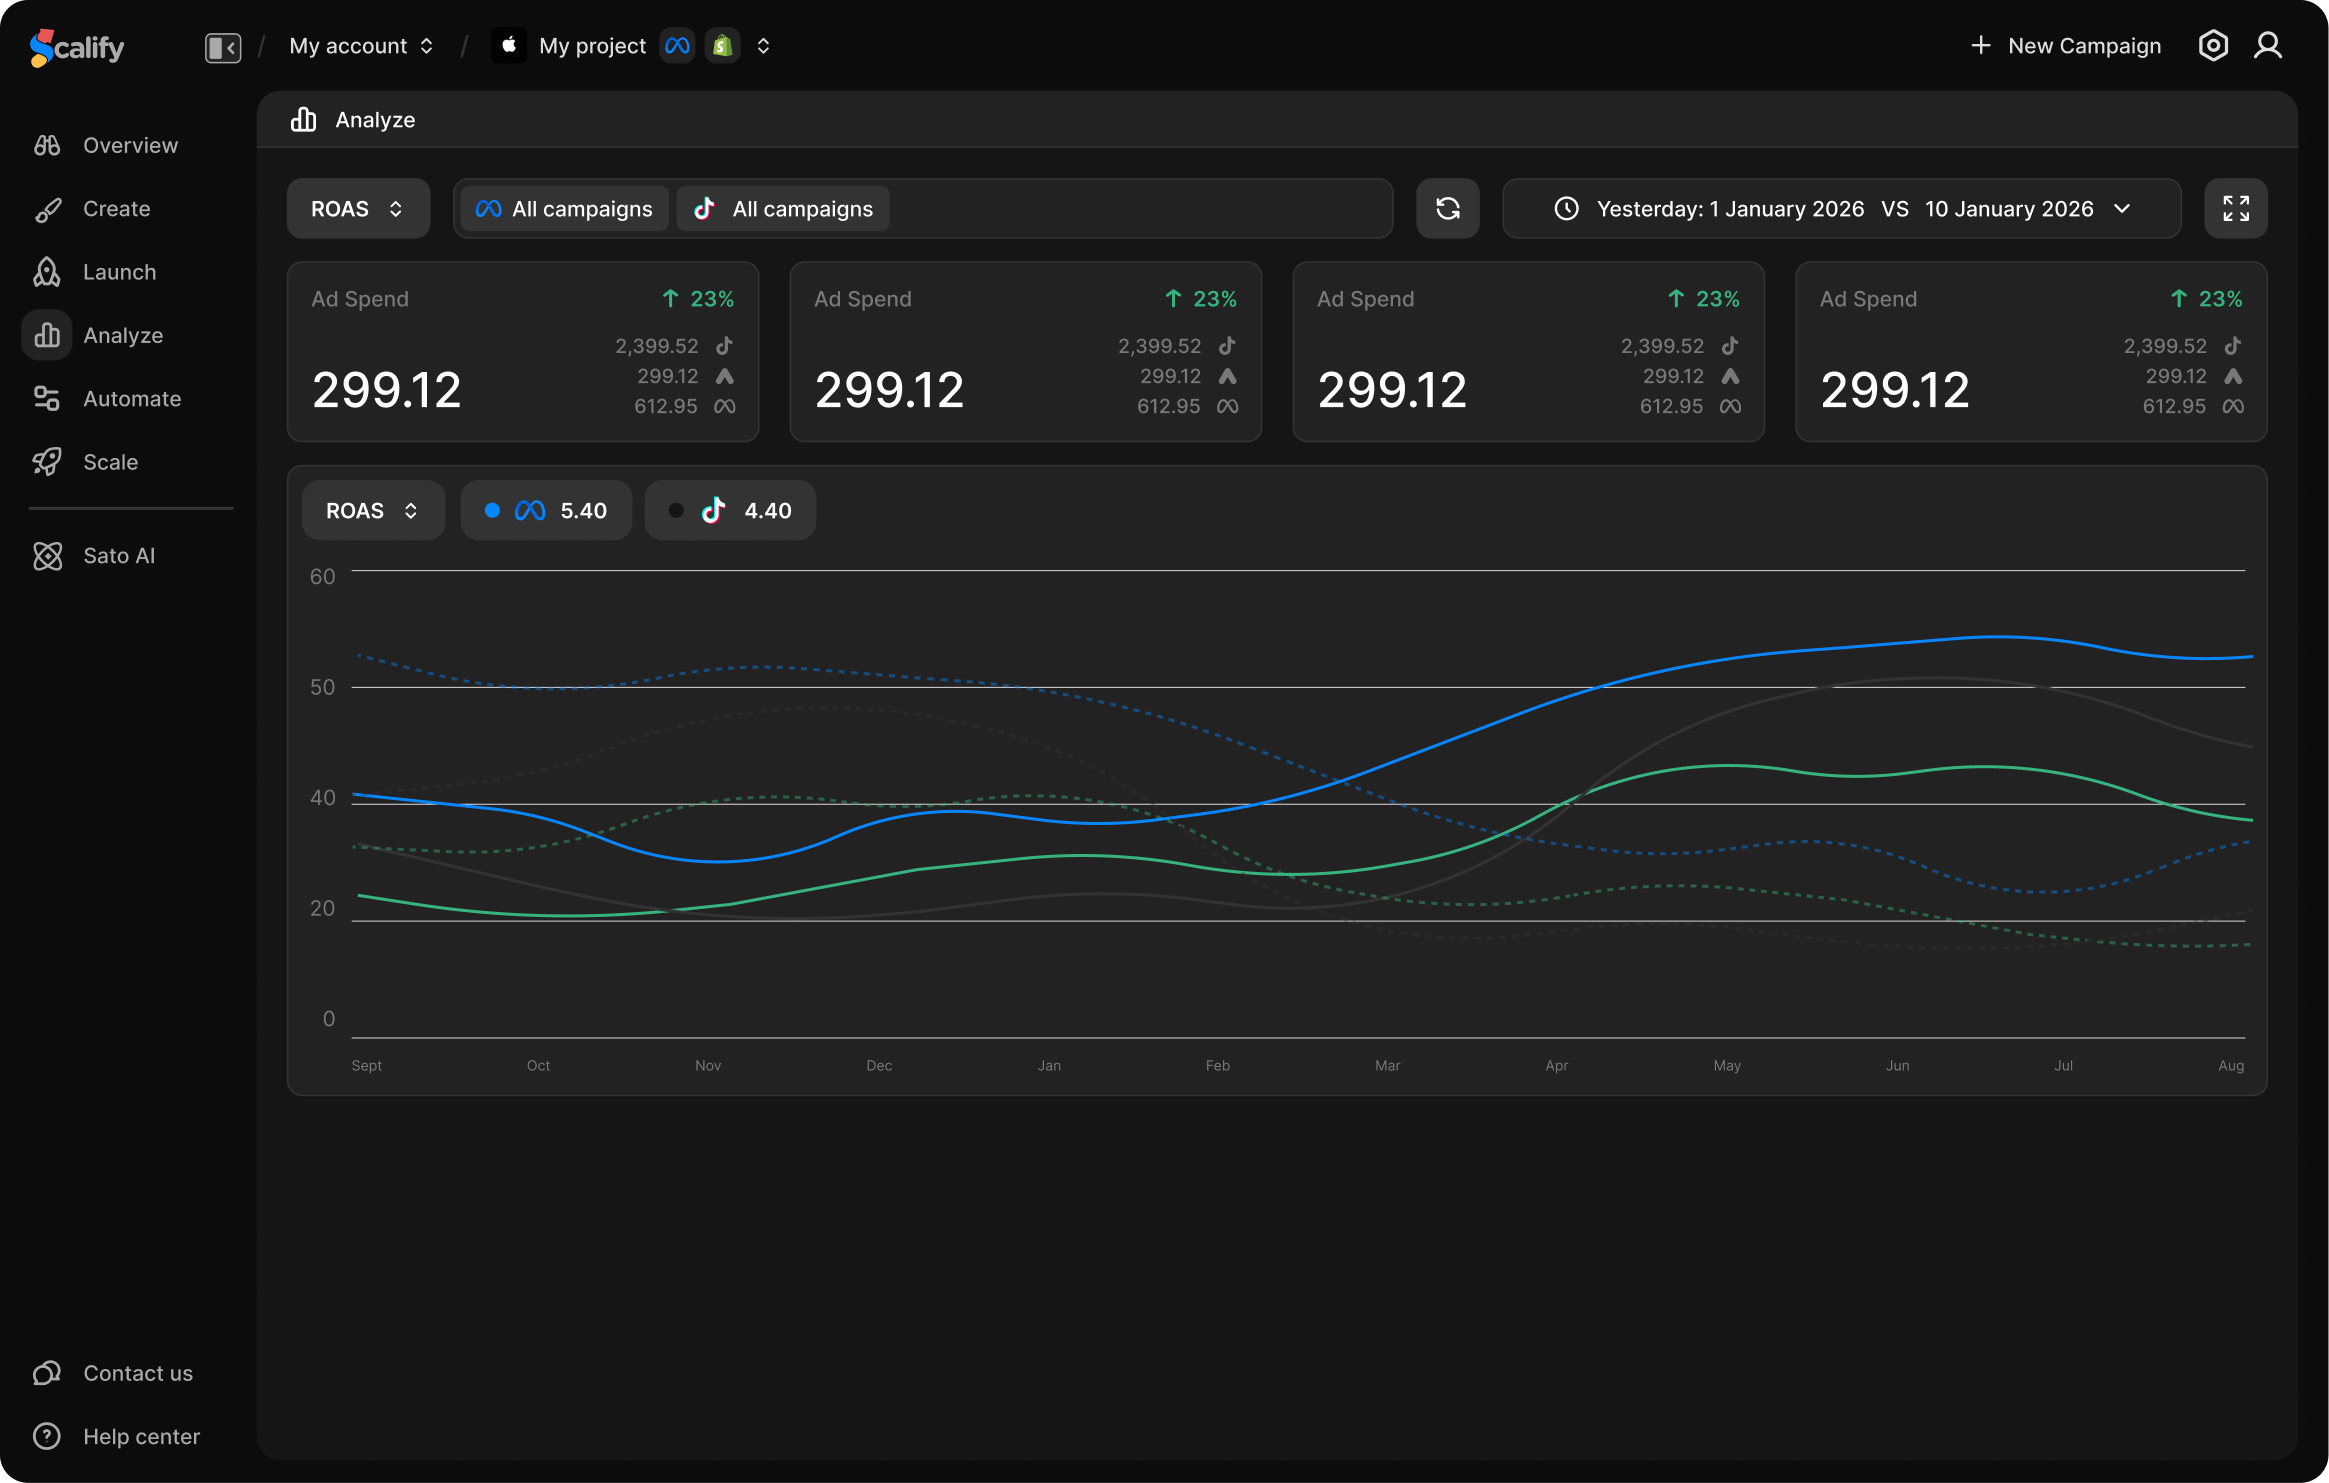Select the Overview sidebar icon

47,144
